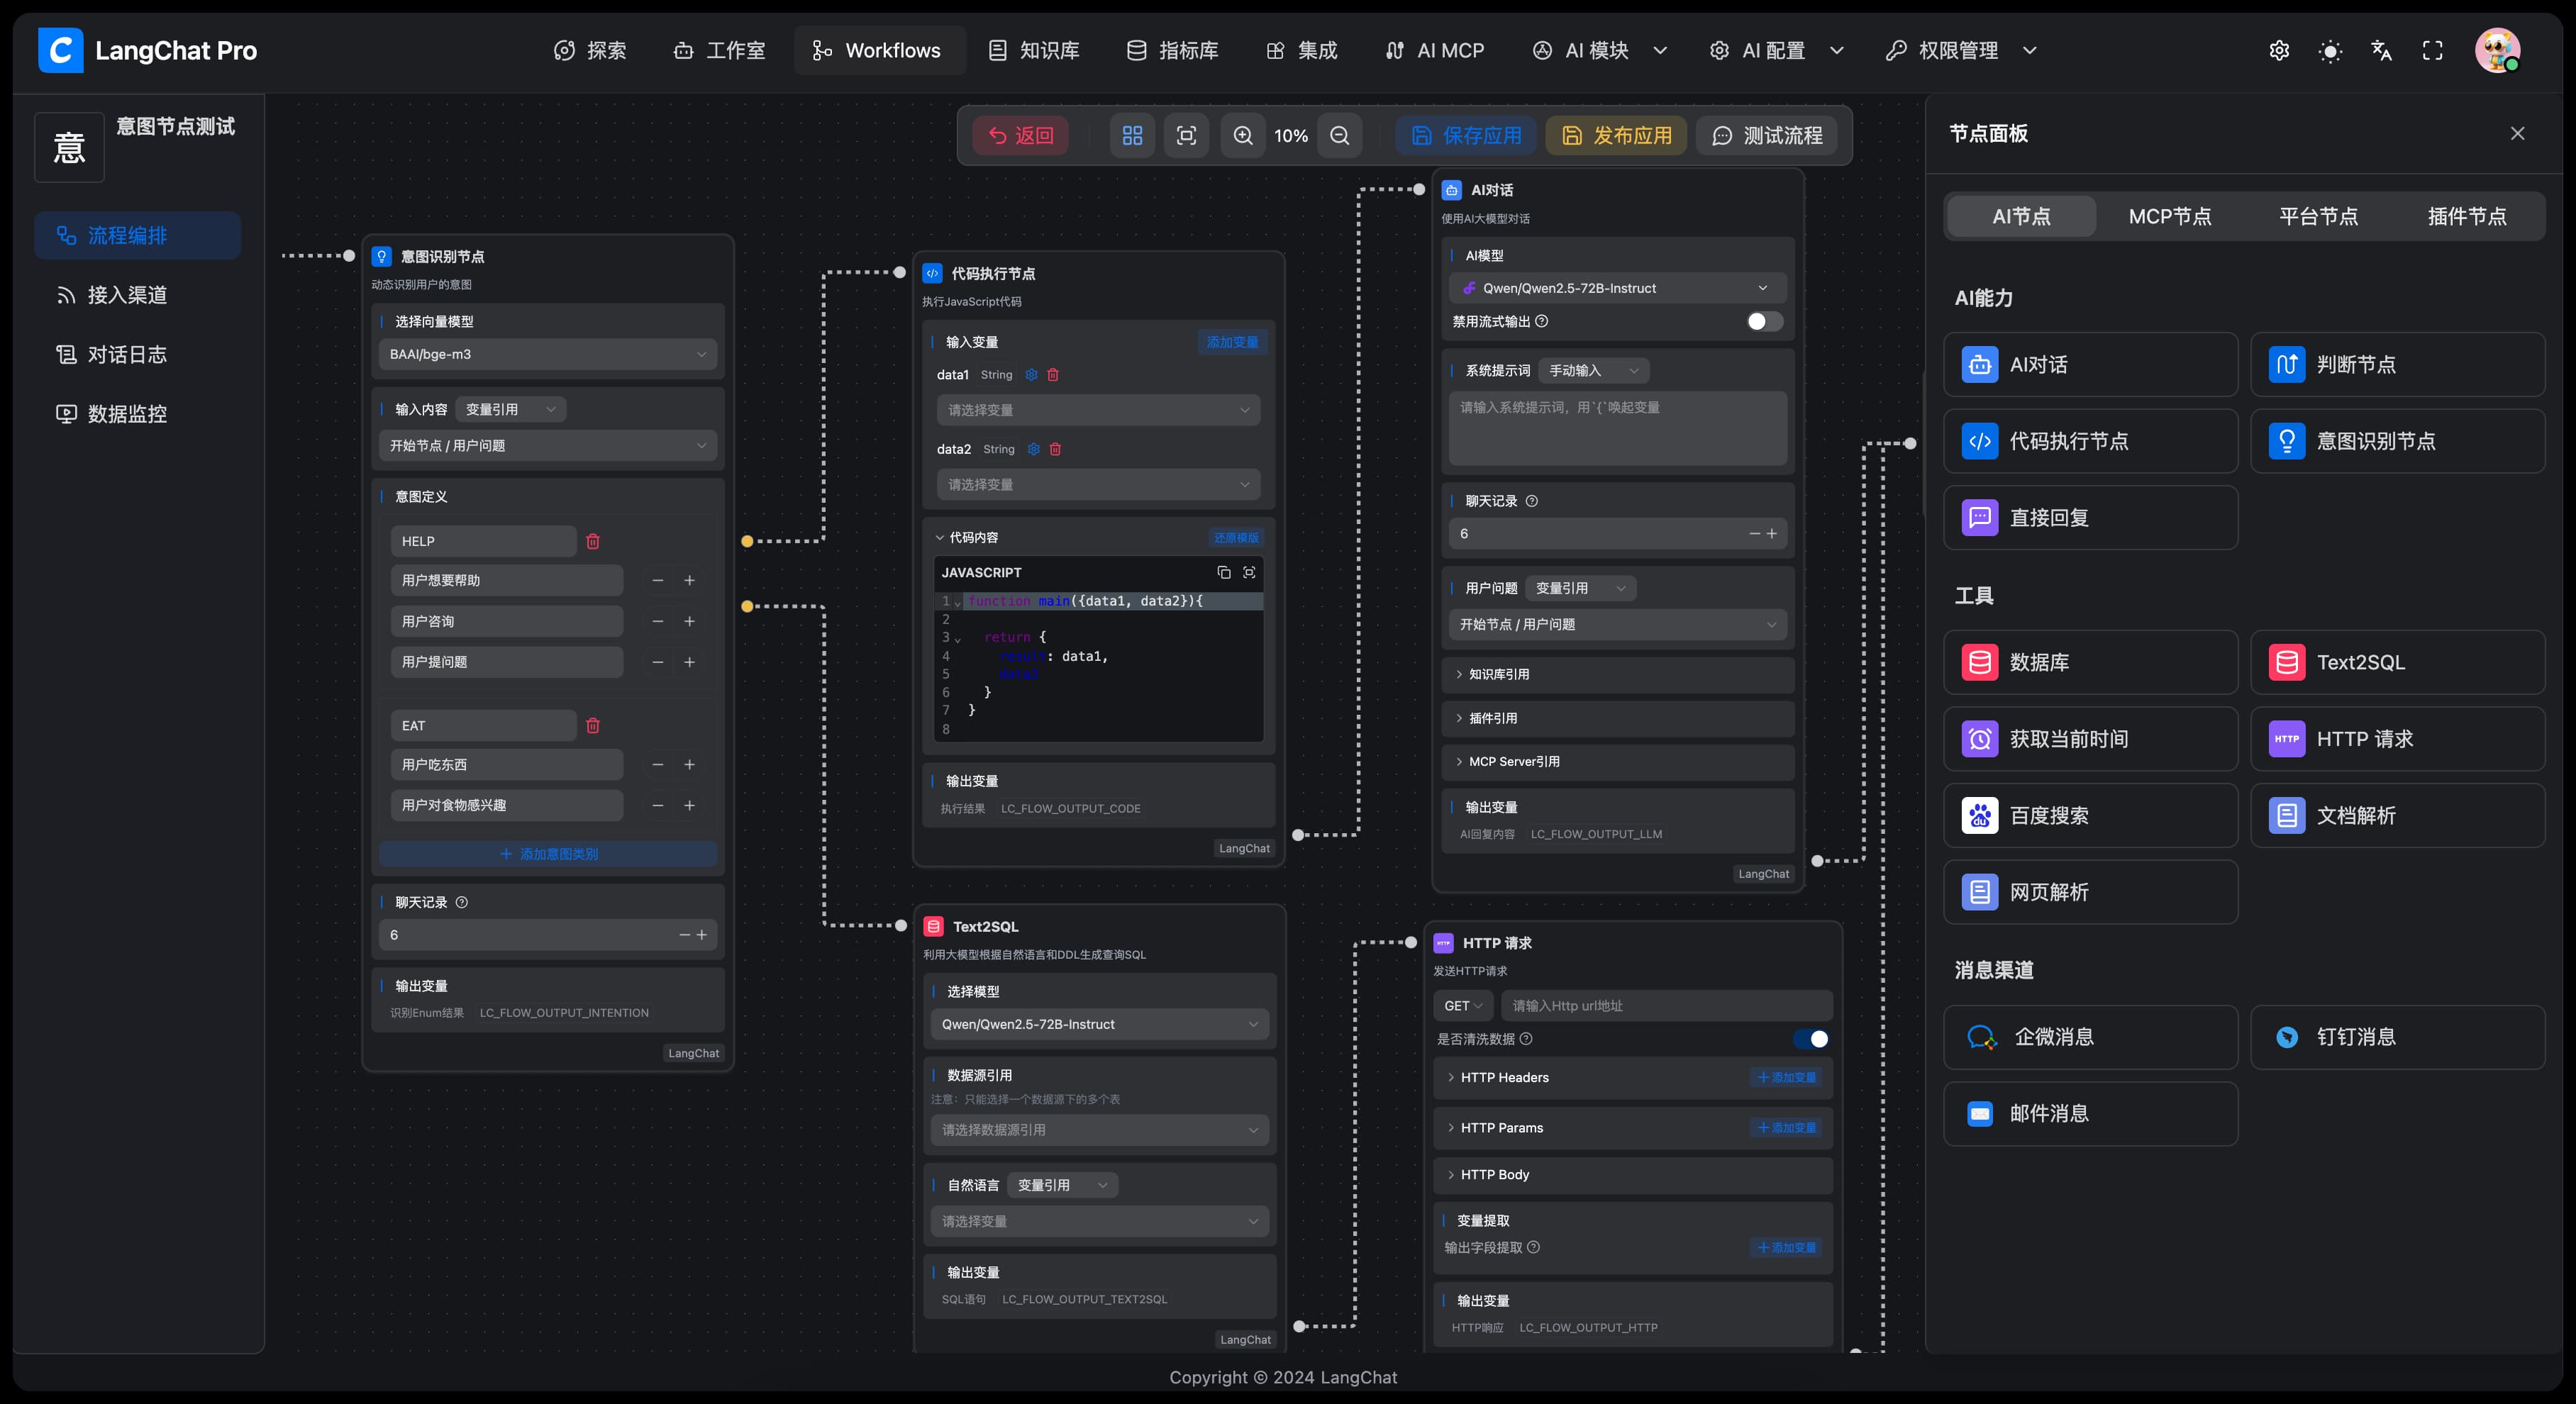The height and width of the screenshot is (1404, 2576).
Task: Zoom out on the canvas
Action: point(1340,135)
